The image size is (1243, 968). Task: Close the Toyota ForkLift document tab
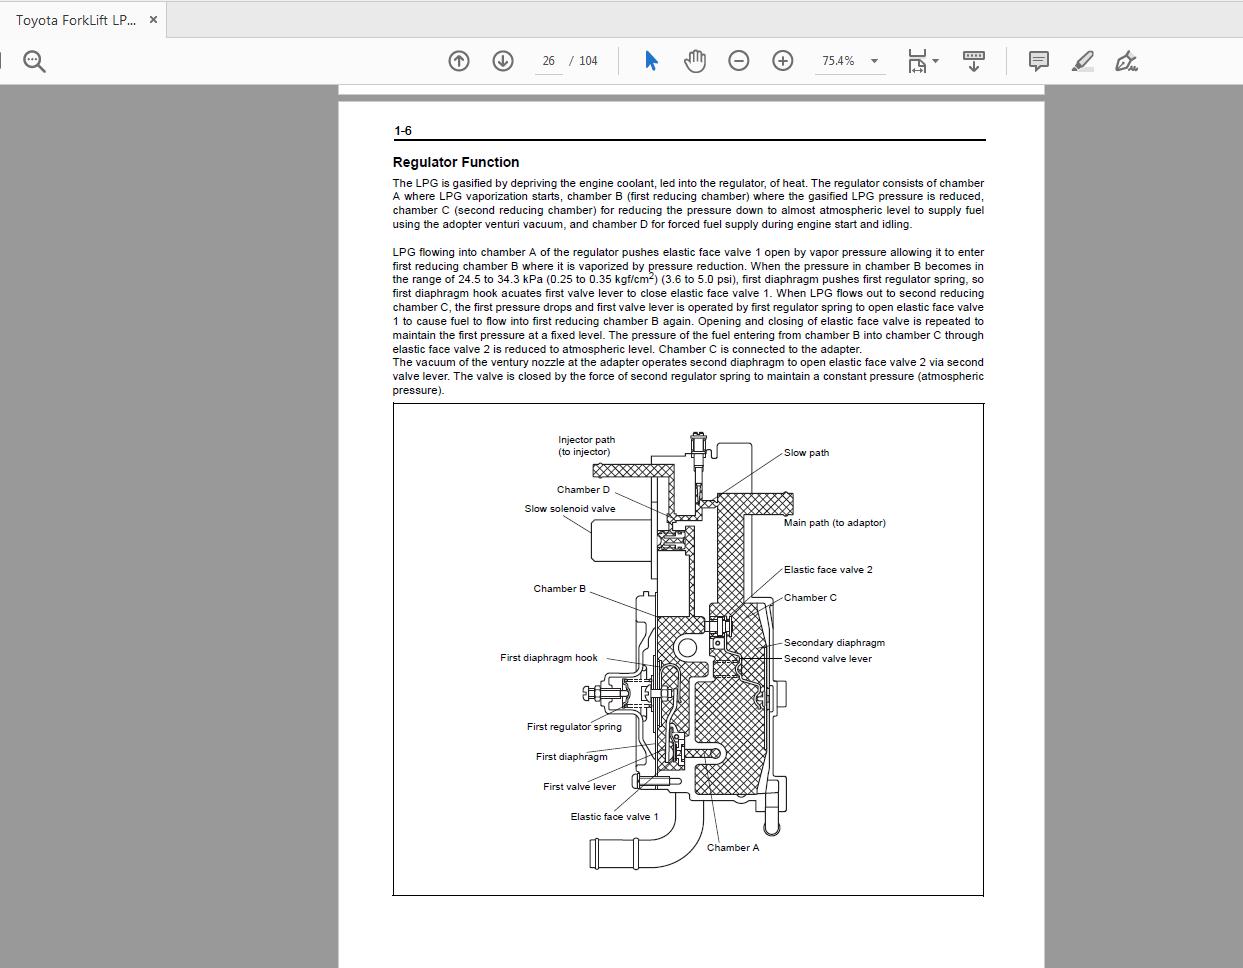pos(153,19)
